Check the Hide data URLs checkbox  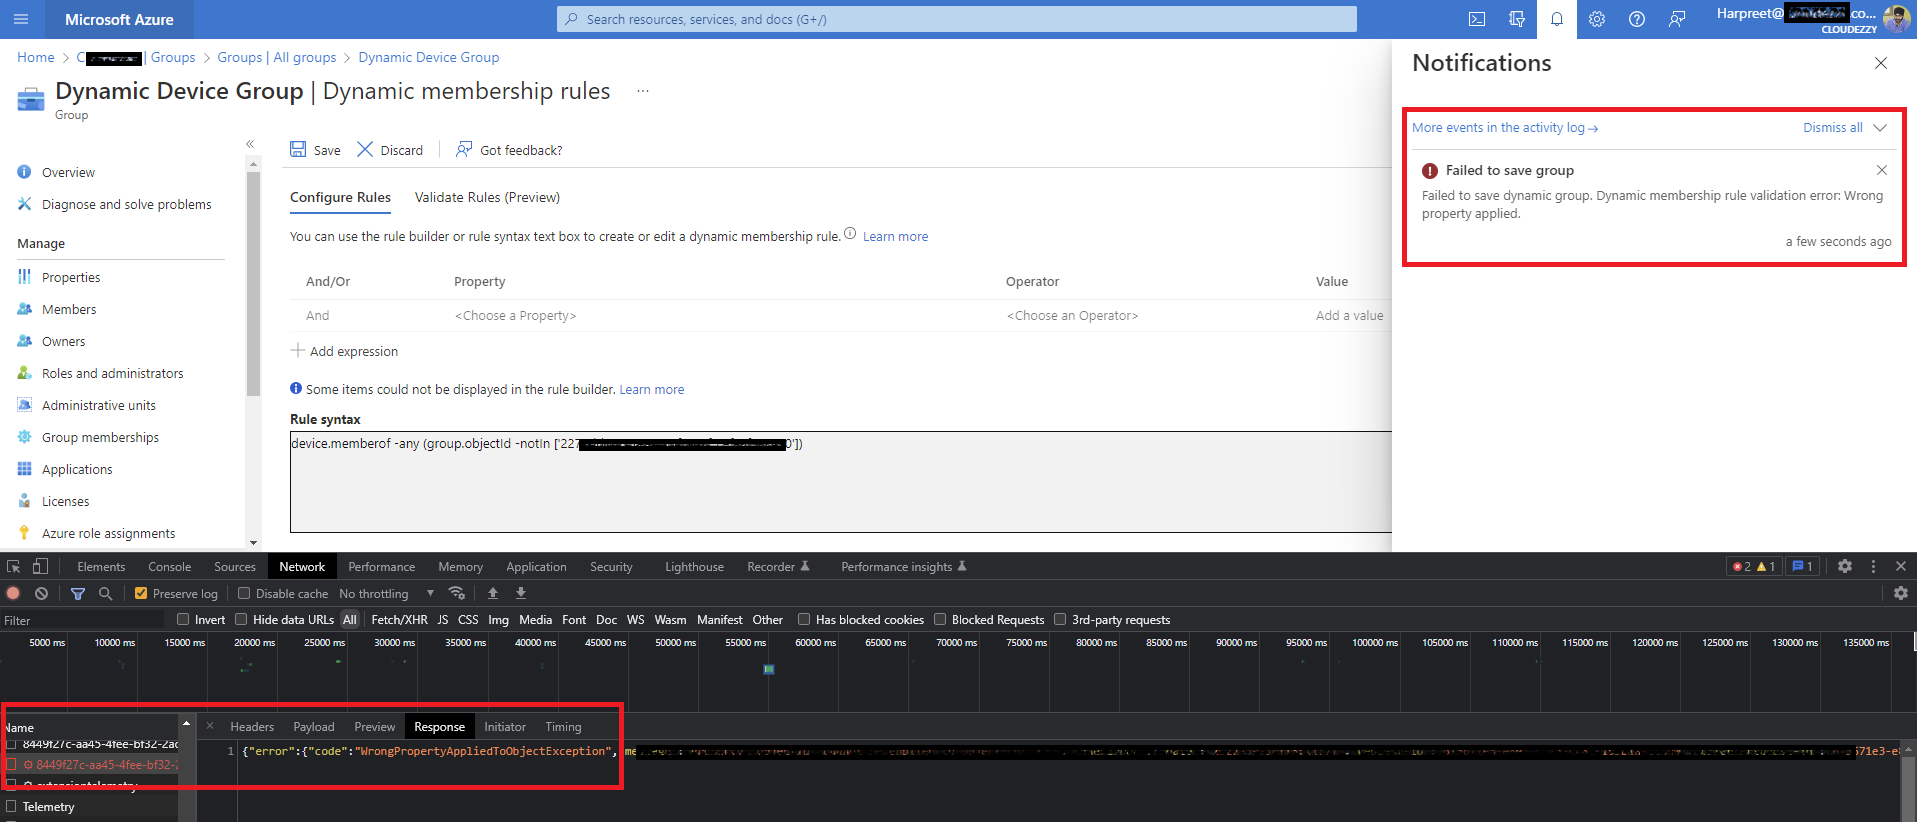click(241, 619)
